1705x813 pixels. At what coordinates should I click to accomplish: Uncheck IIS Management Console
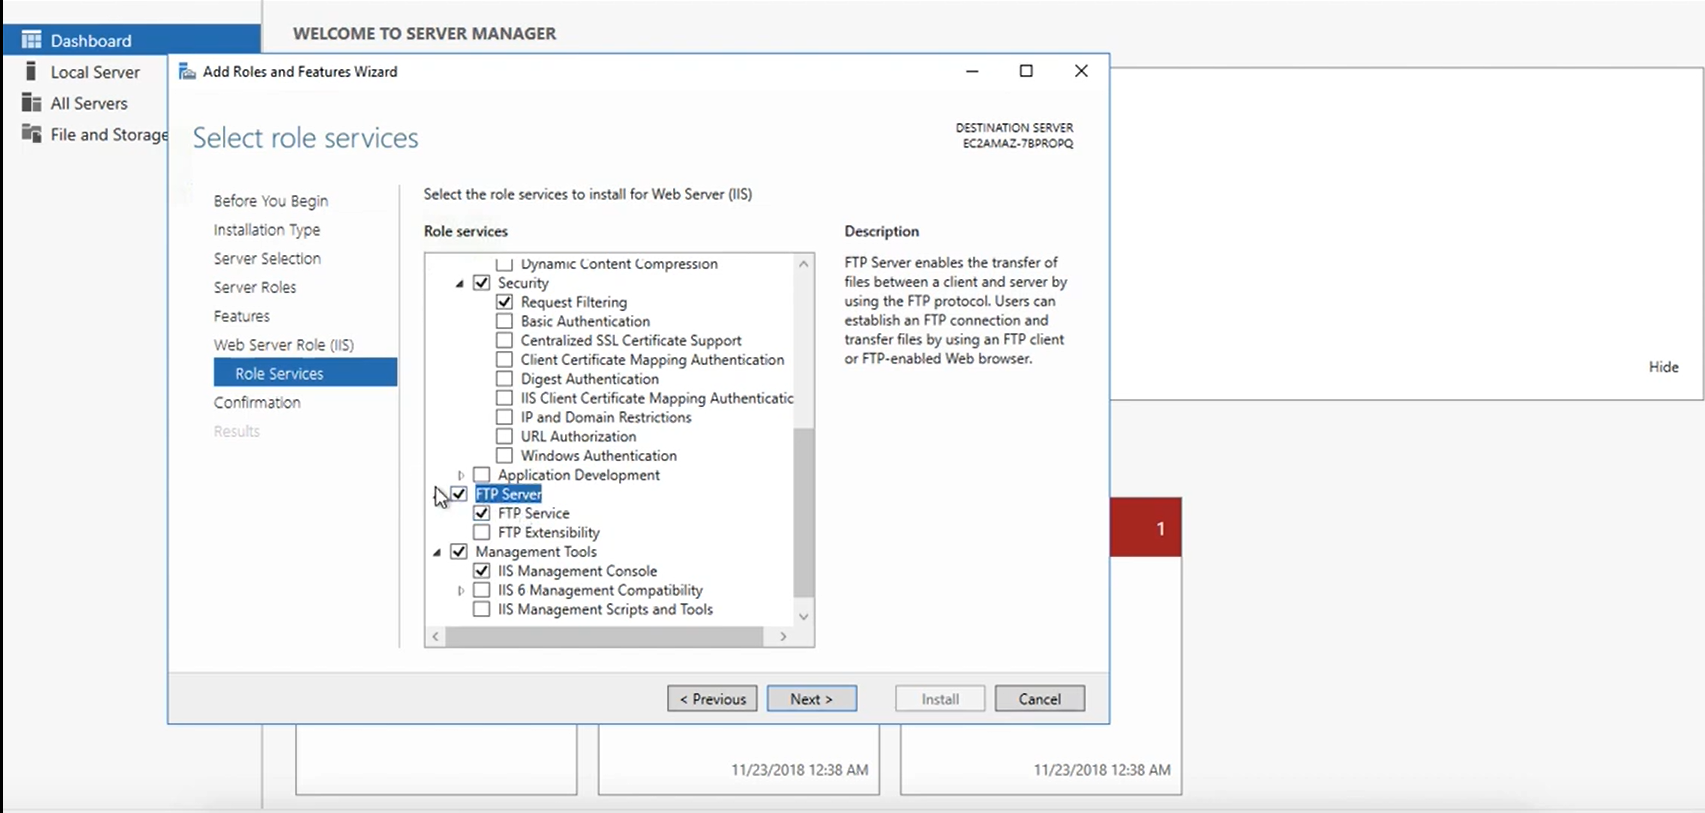click(482, 571)
